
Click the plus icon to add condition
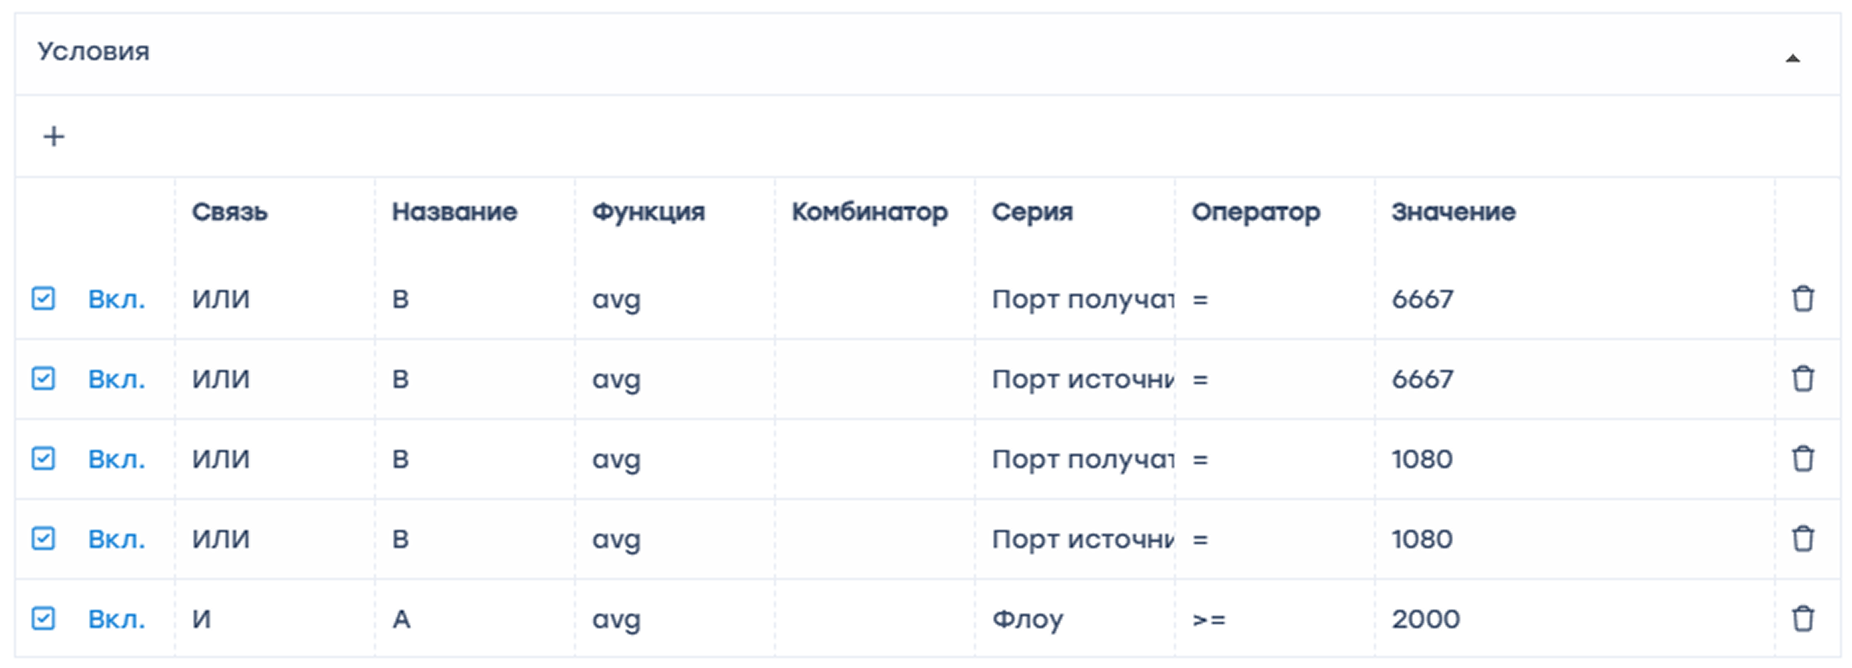tap(54, 136)
